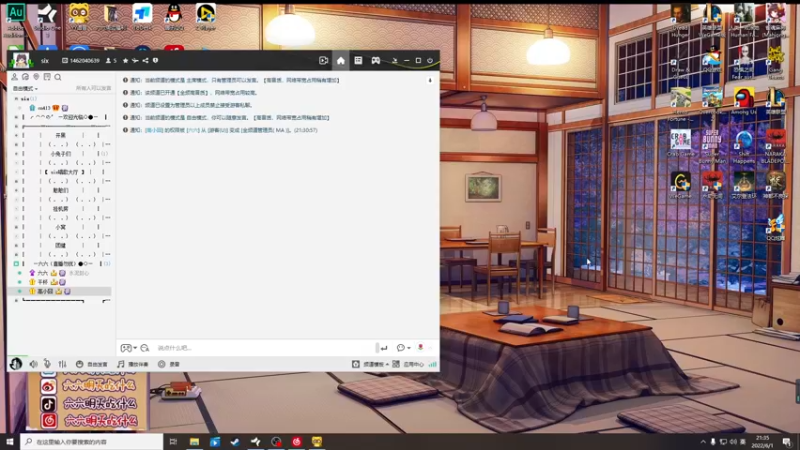Viewport: 800px width, 450px height.
Task: Focus the chat message input field
Action: click(264, 348)
